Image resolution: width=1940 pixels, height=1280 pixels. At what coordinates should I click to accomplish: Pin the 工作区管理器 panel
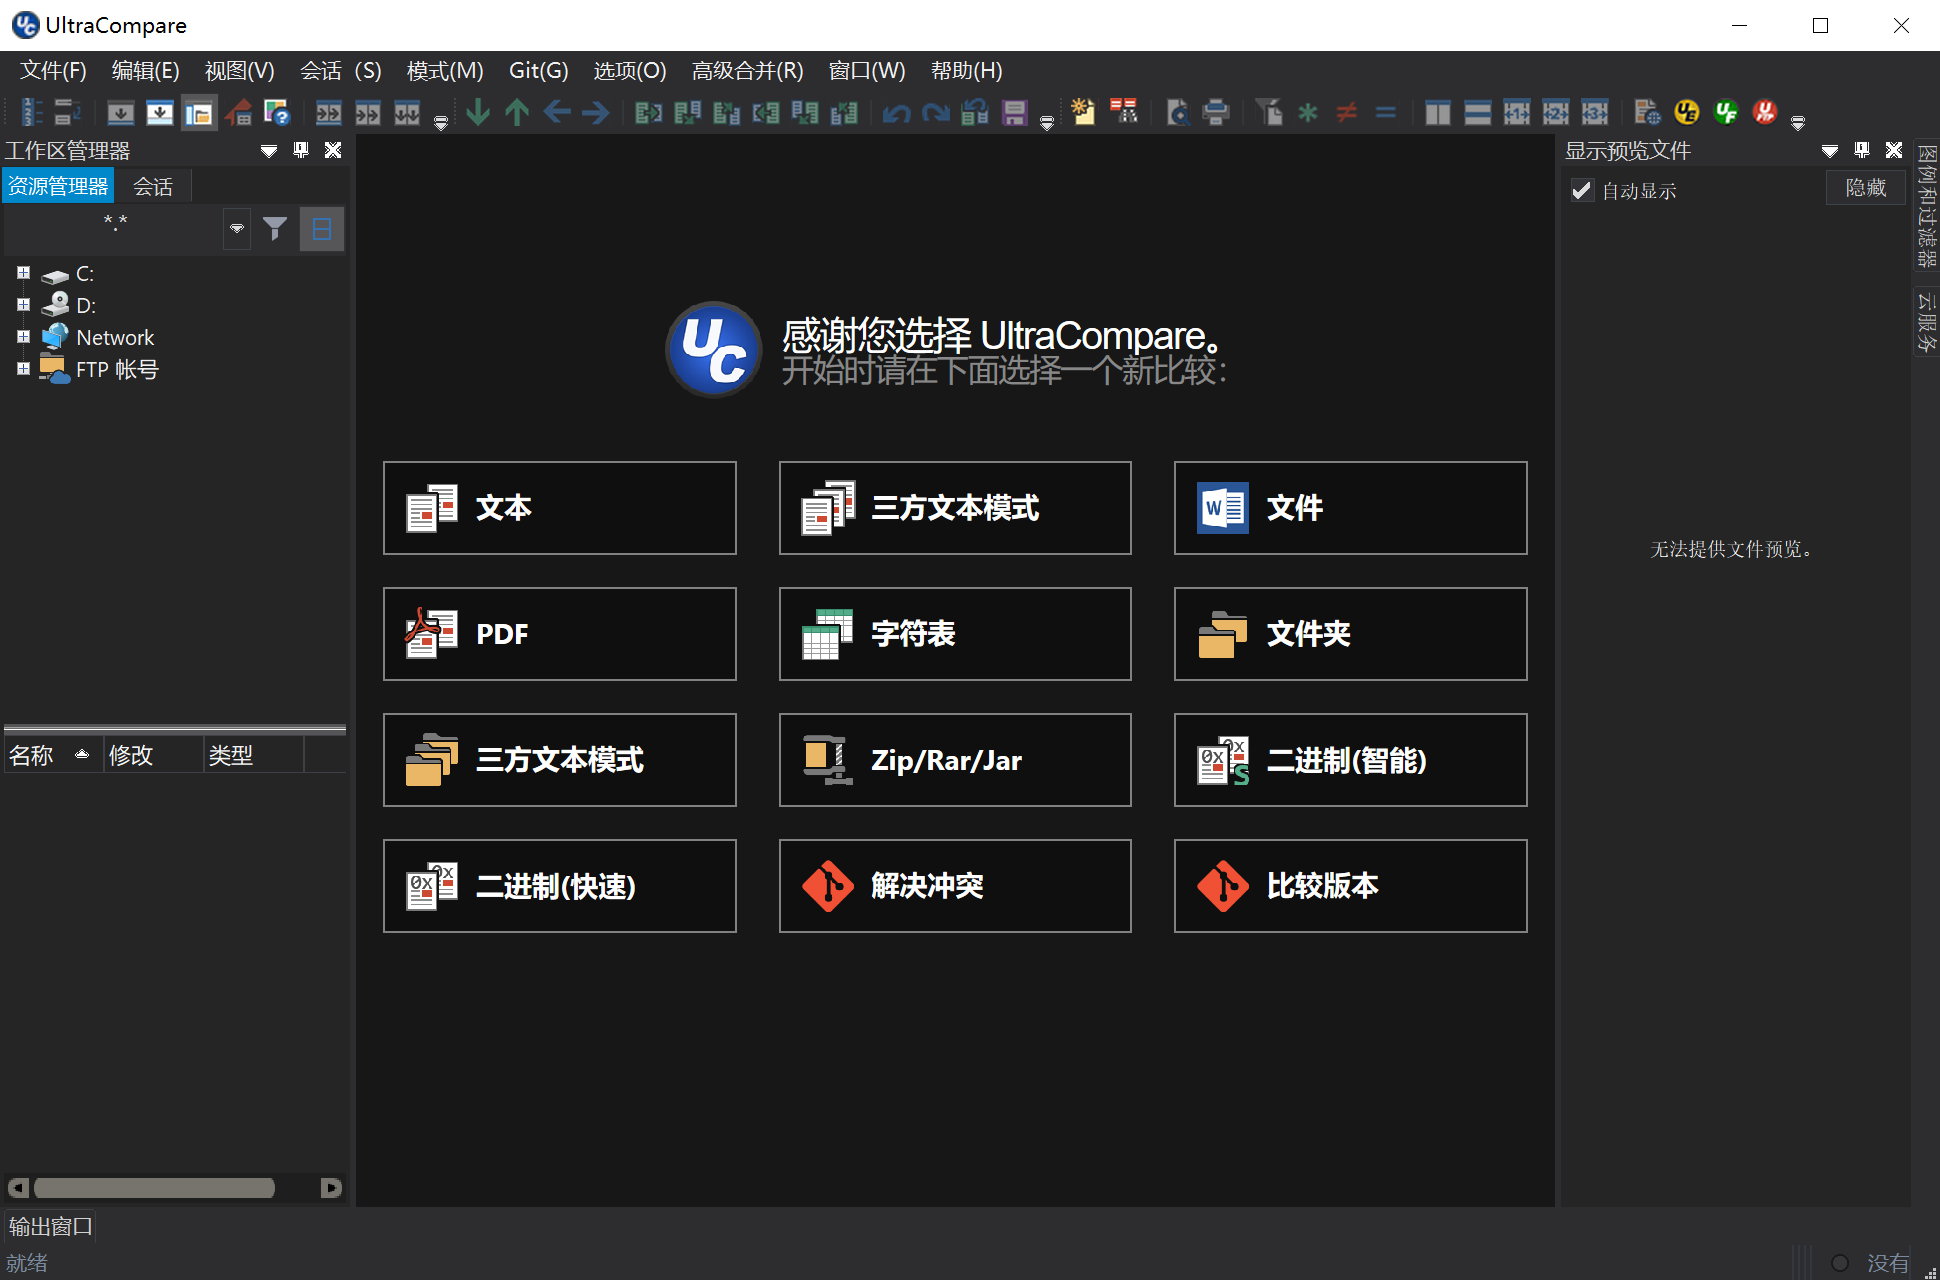click(x=301, y=150)
